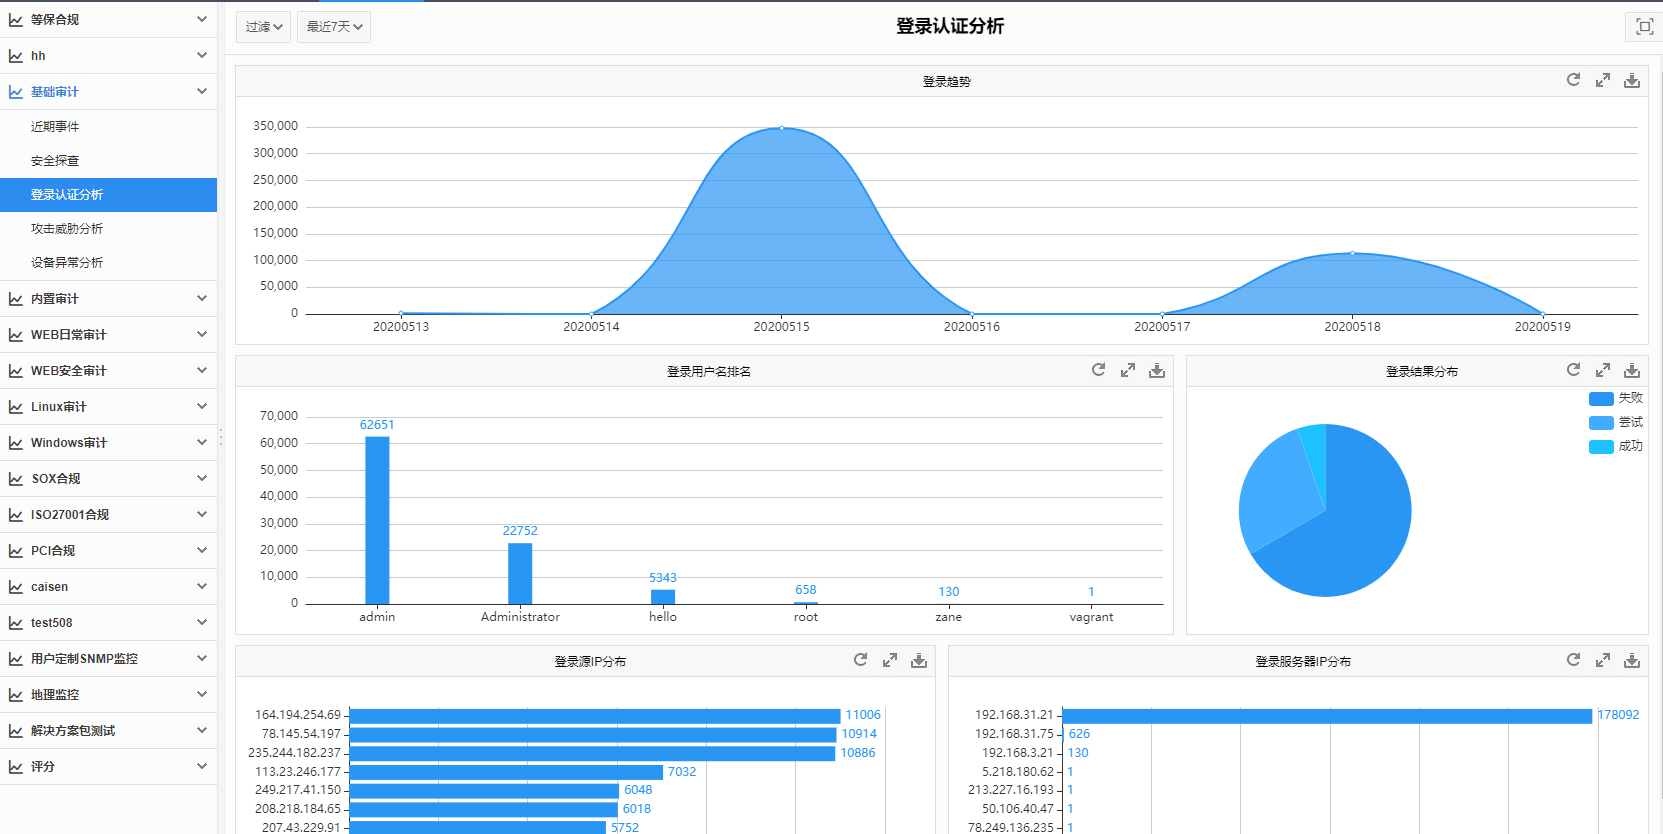Screen dimensions: 1663x834
Task: Expand the Linux审计 sidebar section
Action: [108, 407]
